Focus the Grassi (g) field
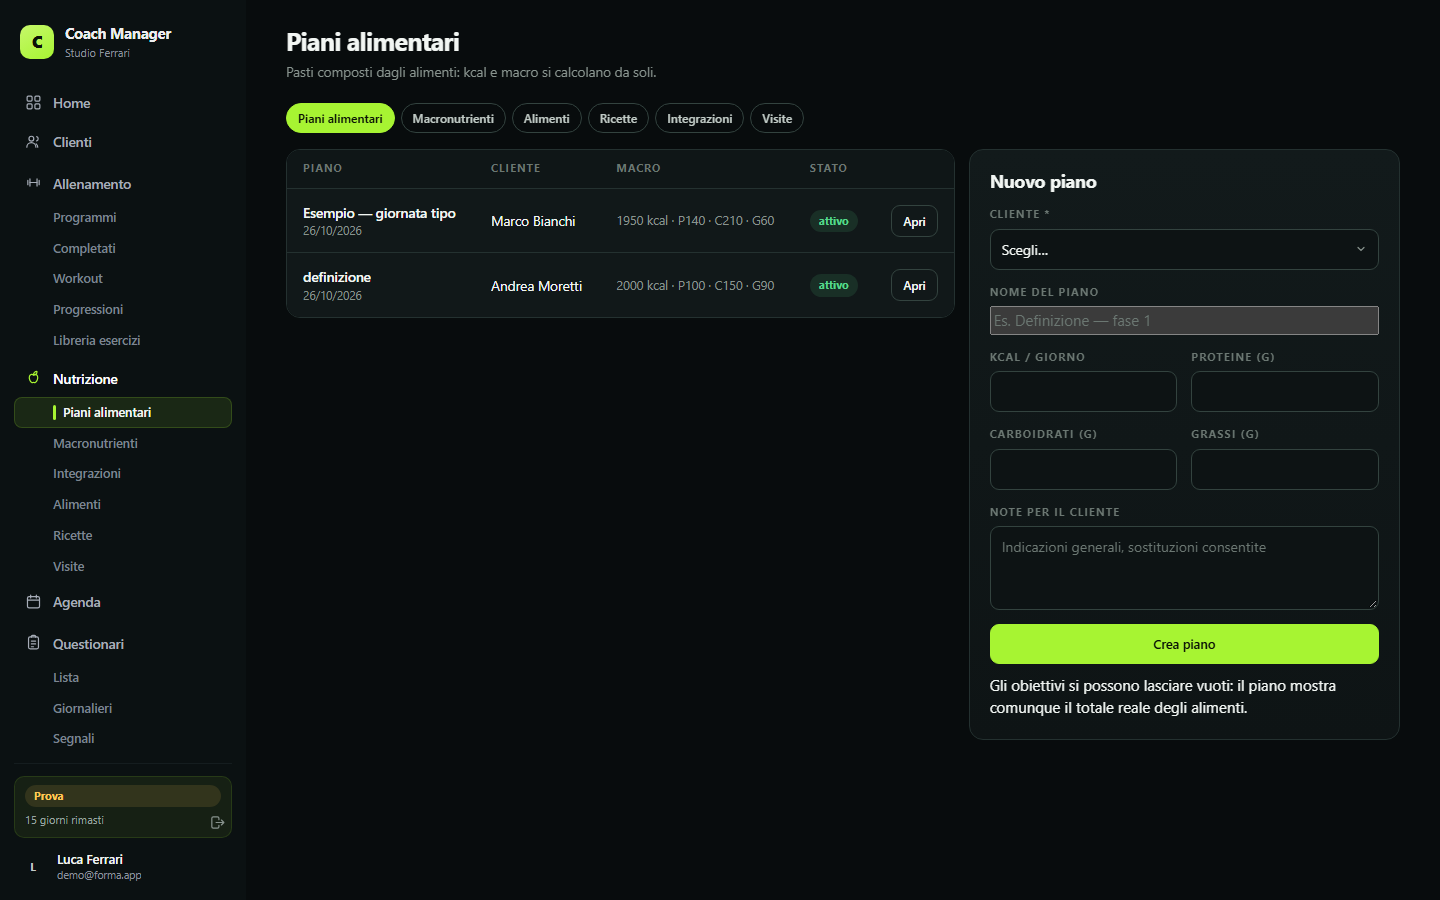 tap(1285, 469)
